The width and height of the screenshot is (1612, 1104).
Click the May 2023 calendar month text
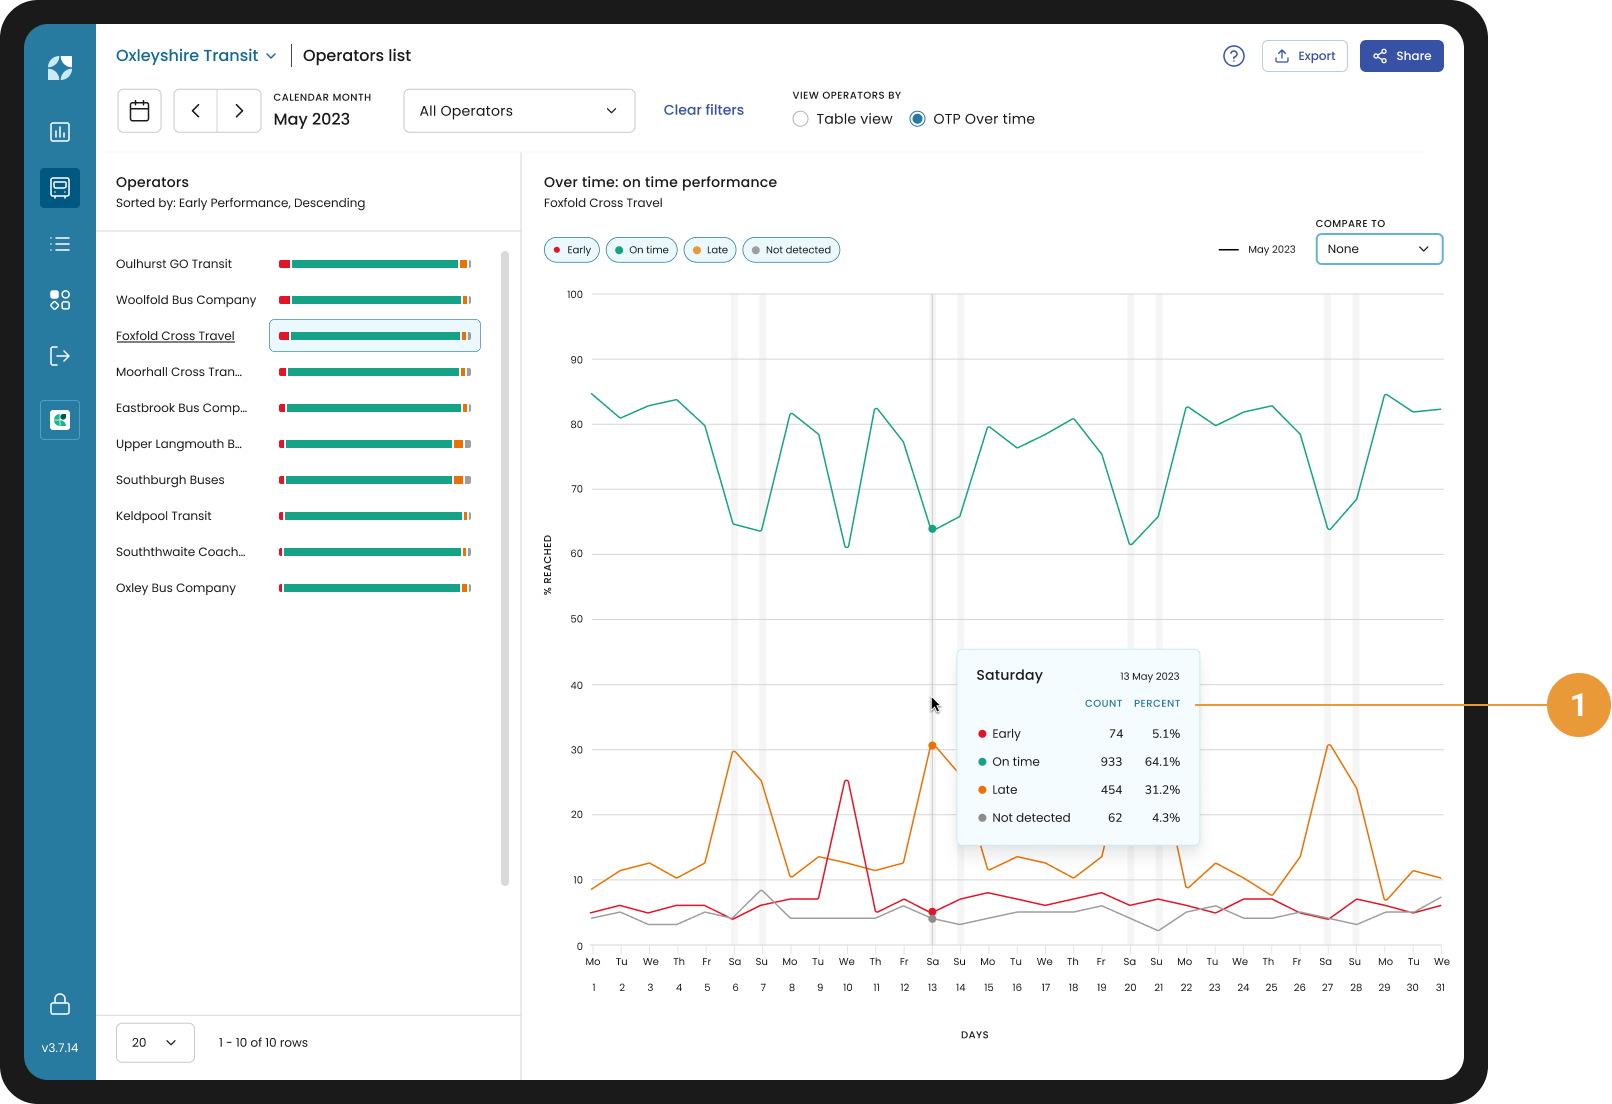[312, 119]
